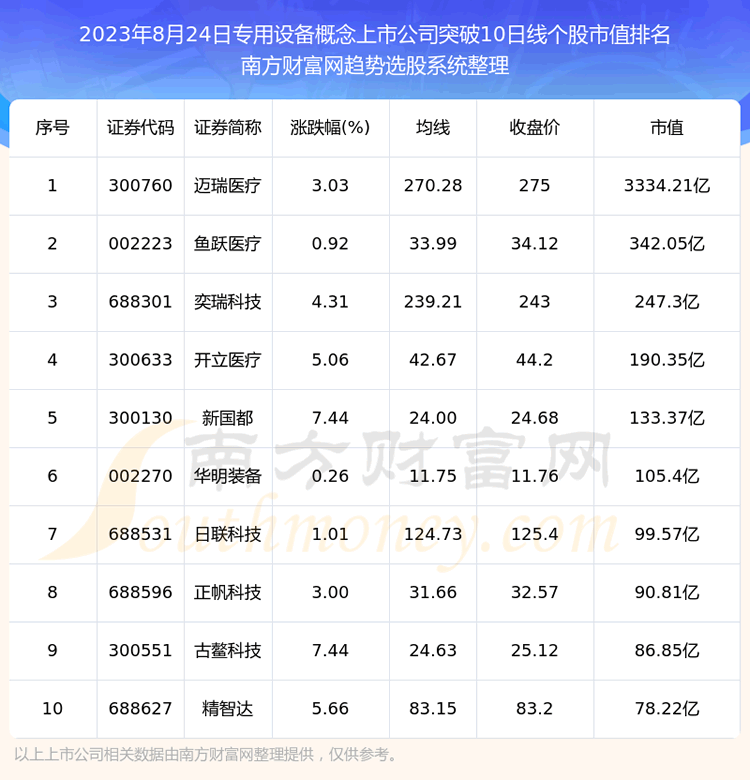Select stock code 688301
Image resolution: width=750 pixels, height=780 pixels.
pyautogui.click(x=140, y=302)
